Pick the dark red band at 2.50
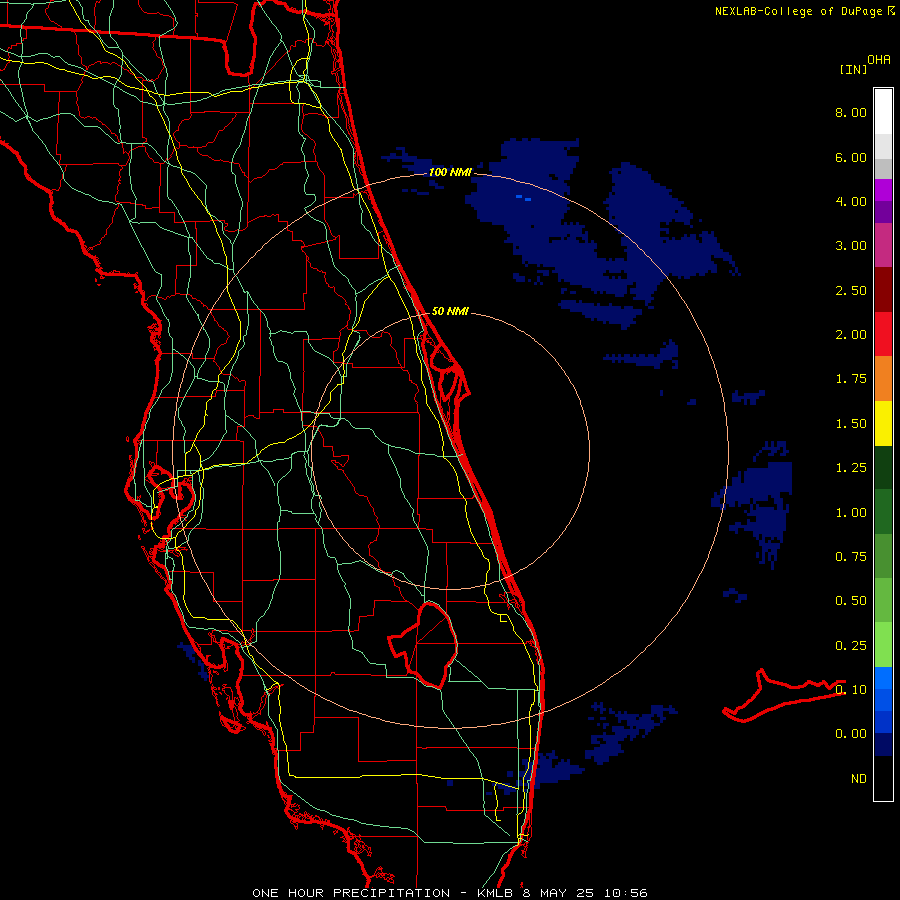The height and width of the screenshot is (900, 900). click(x=883, y=290)
